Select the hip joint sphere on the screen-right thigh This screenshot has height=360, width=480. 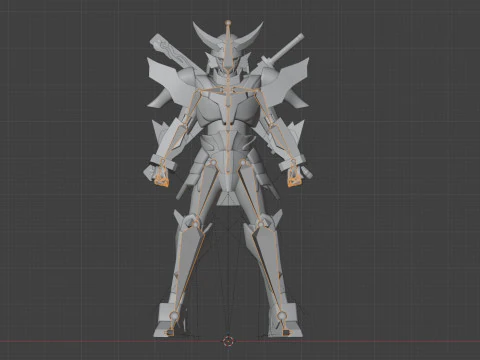click(x=243, y=163)
